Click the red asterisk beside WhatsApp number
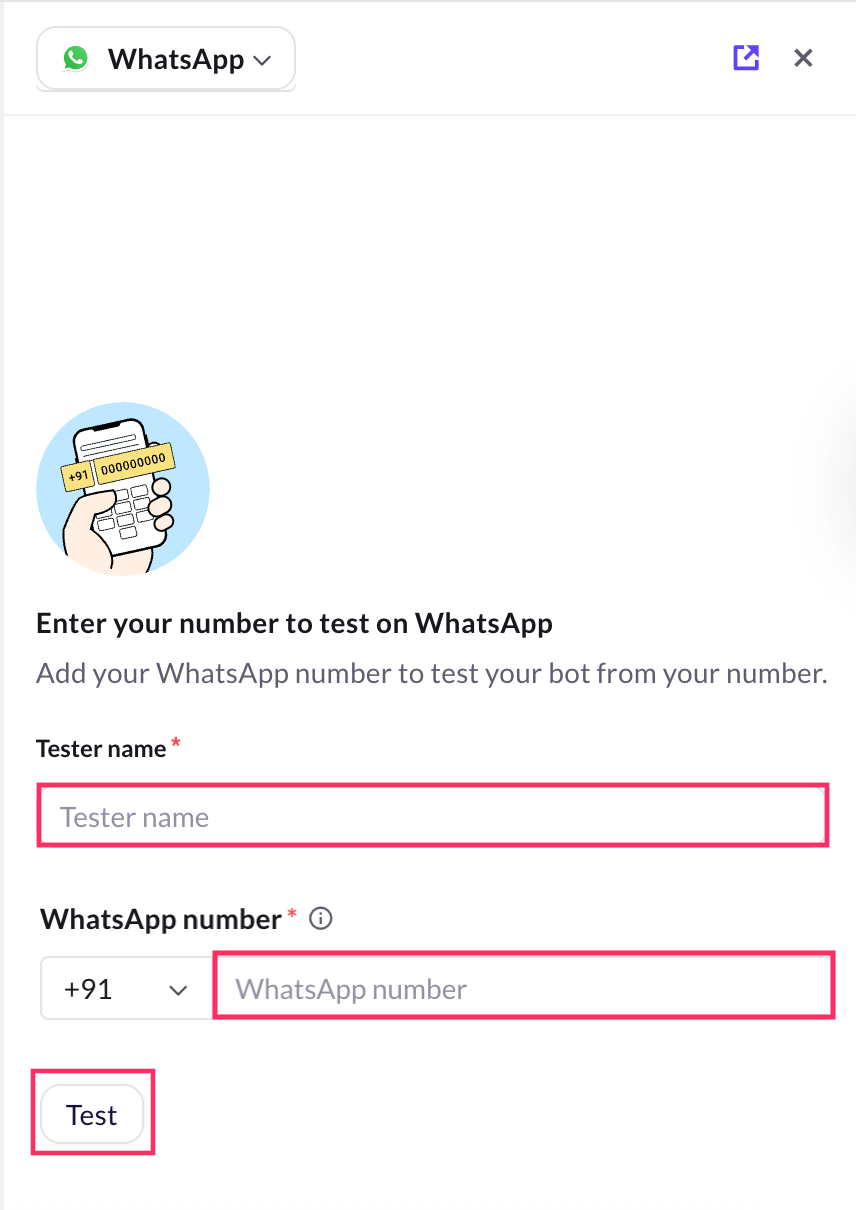Screen dimensions: 856x1210 (x=292, y=914)
